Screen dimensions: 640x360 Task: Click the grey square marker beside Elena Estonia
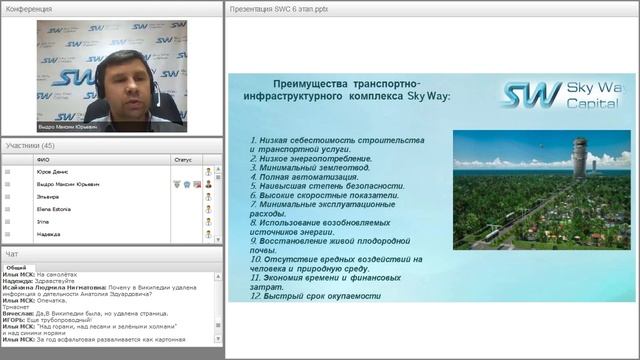7,209
